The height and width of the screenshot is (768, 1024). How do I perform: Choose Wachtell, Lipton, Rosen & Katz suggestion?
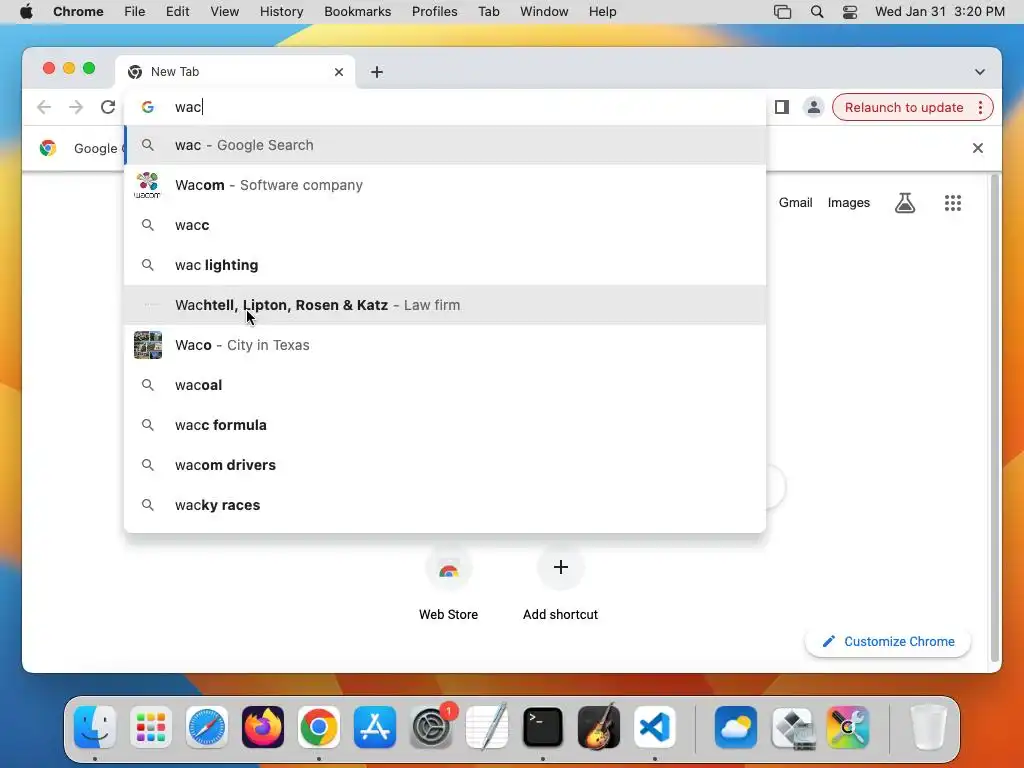pyautogui.click(x=445, y=305)
